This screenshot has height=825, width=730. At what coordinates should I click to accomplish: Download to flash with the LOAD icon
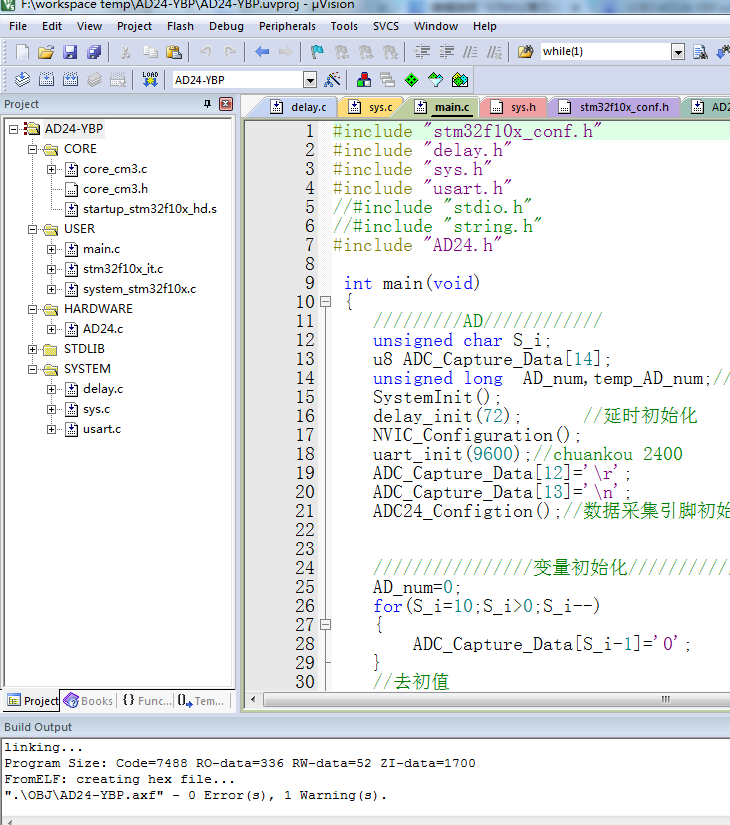150,80
